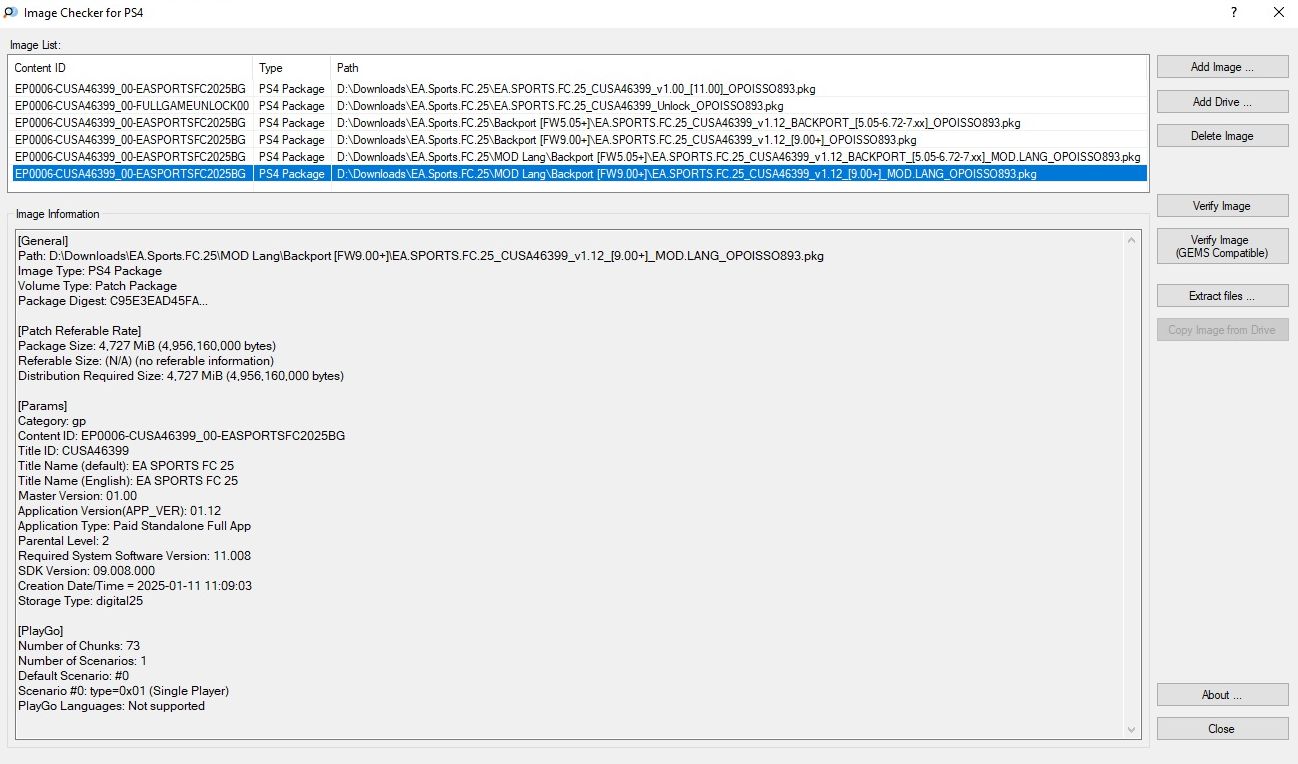Click the Application Version(APP_VER): 01.12 line
The width and height of the screenshot is (1298, 764).
(119, 511)
